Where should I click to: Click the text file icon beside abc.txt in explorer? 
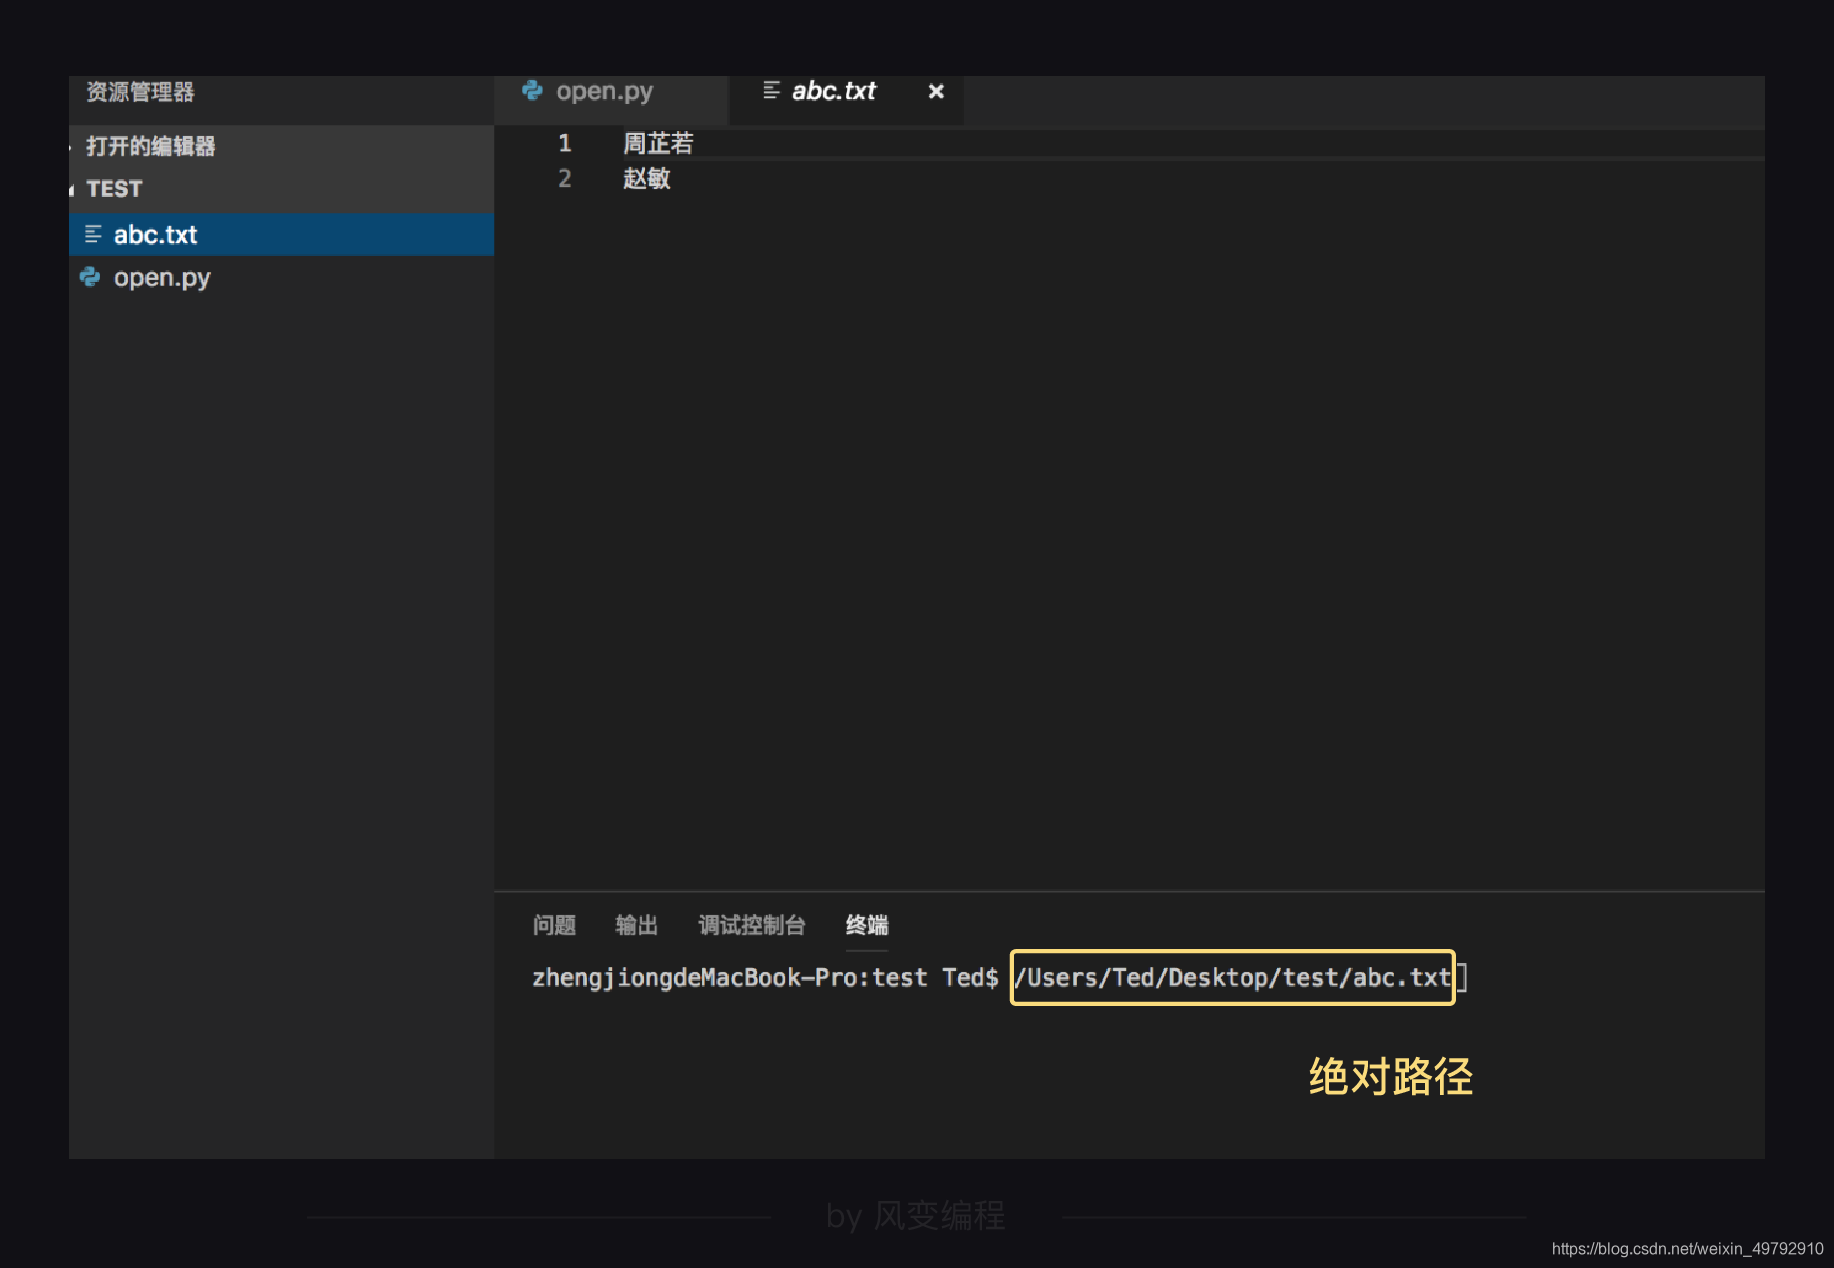[93, 234]
